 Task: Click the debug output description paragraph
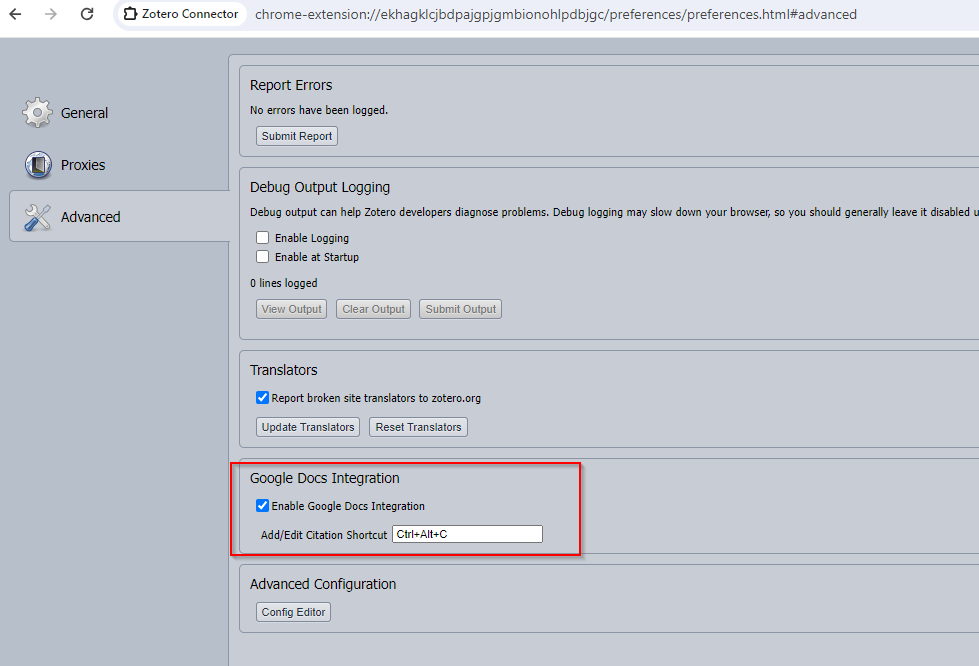pyautogui.click(x=614, y=212)
